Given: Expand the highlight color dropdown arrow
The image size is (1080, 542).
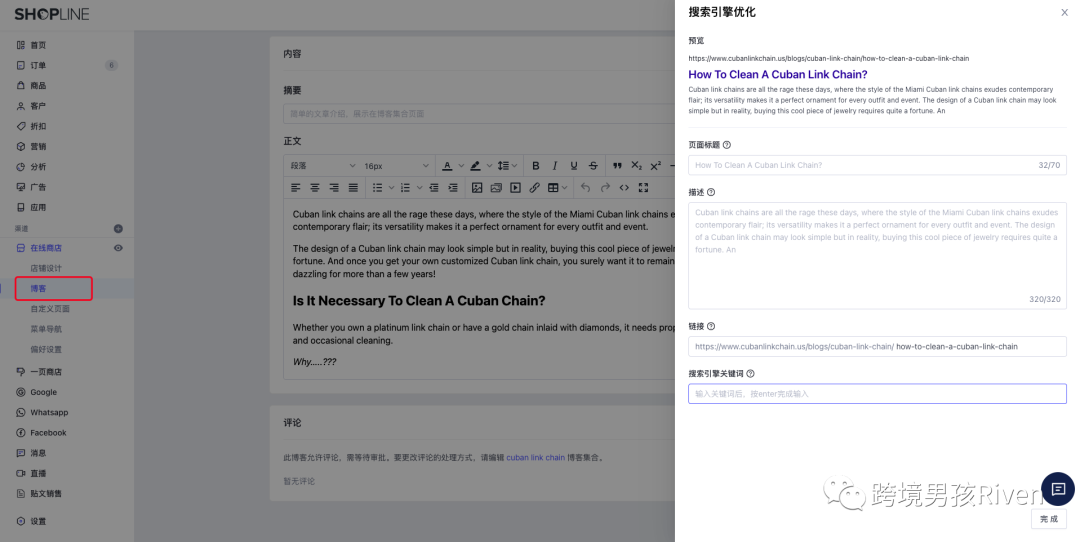Looking at the screenshot, I should [x=489, y=166].
